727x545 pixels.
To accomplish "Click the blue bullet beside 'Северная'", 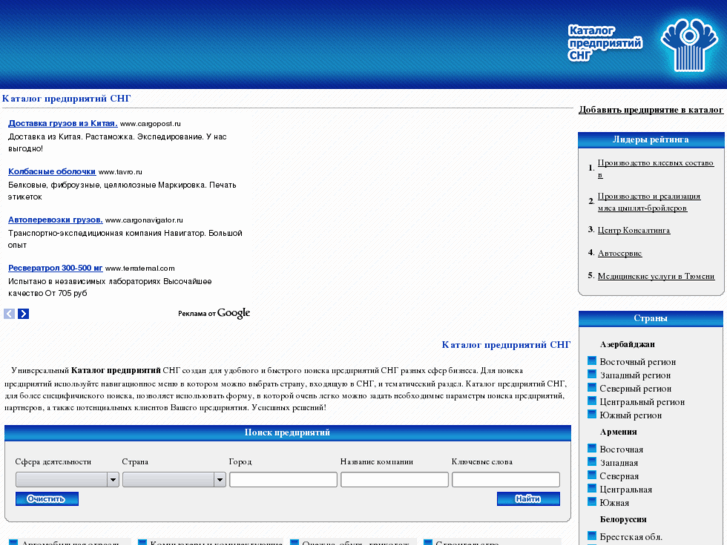I will click(x=592, y=475).
